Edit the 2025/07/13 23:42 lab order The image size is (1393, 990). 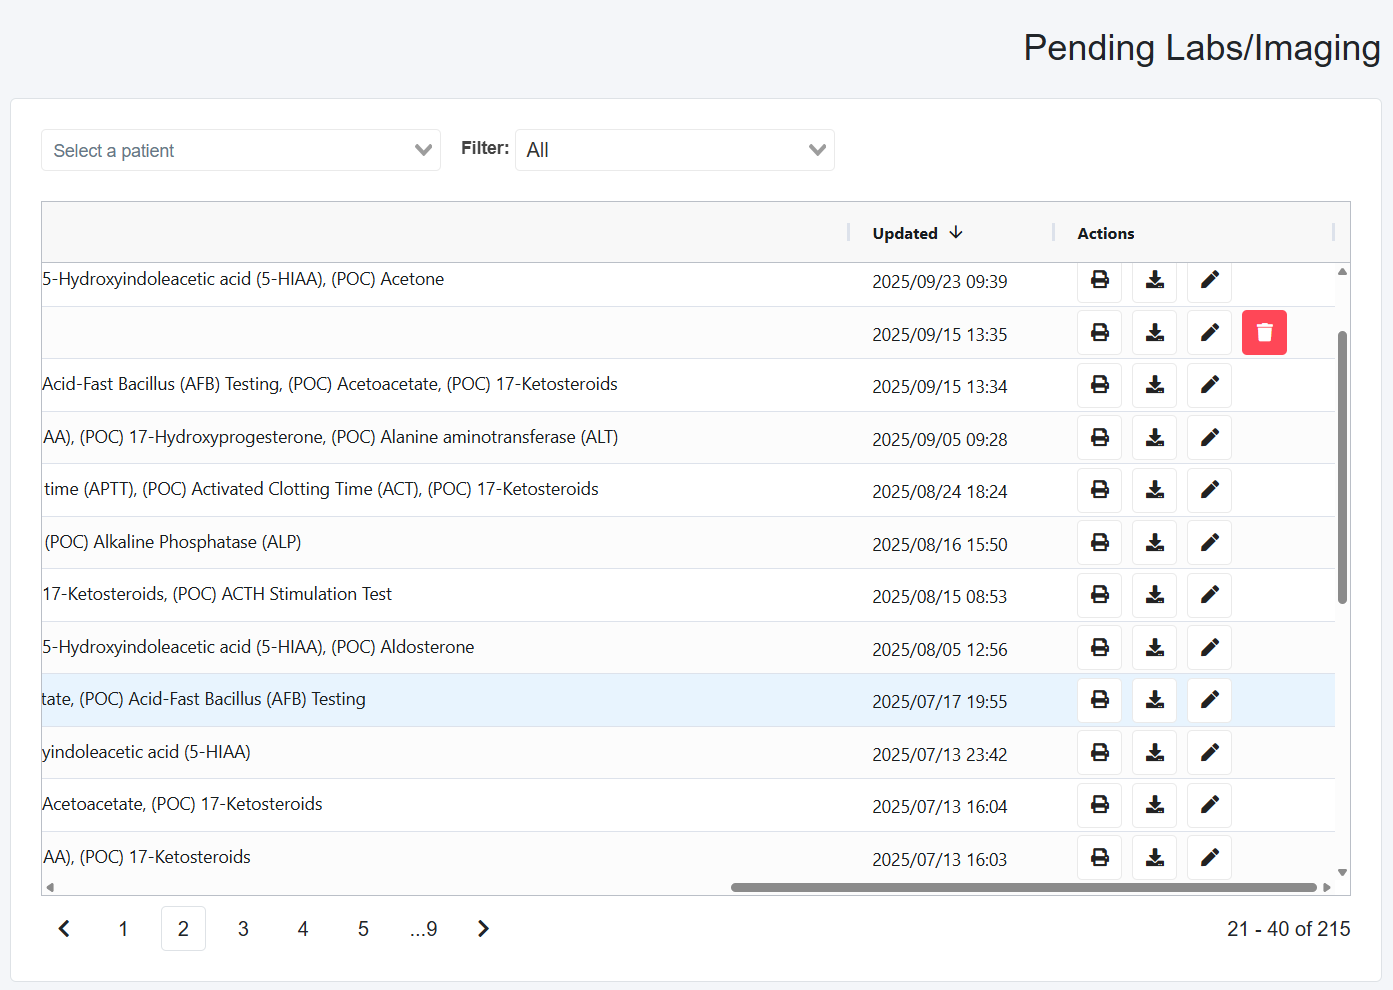pyautogui.click(x=1209, y=753)
